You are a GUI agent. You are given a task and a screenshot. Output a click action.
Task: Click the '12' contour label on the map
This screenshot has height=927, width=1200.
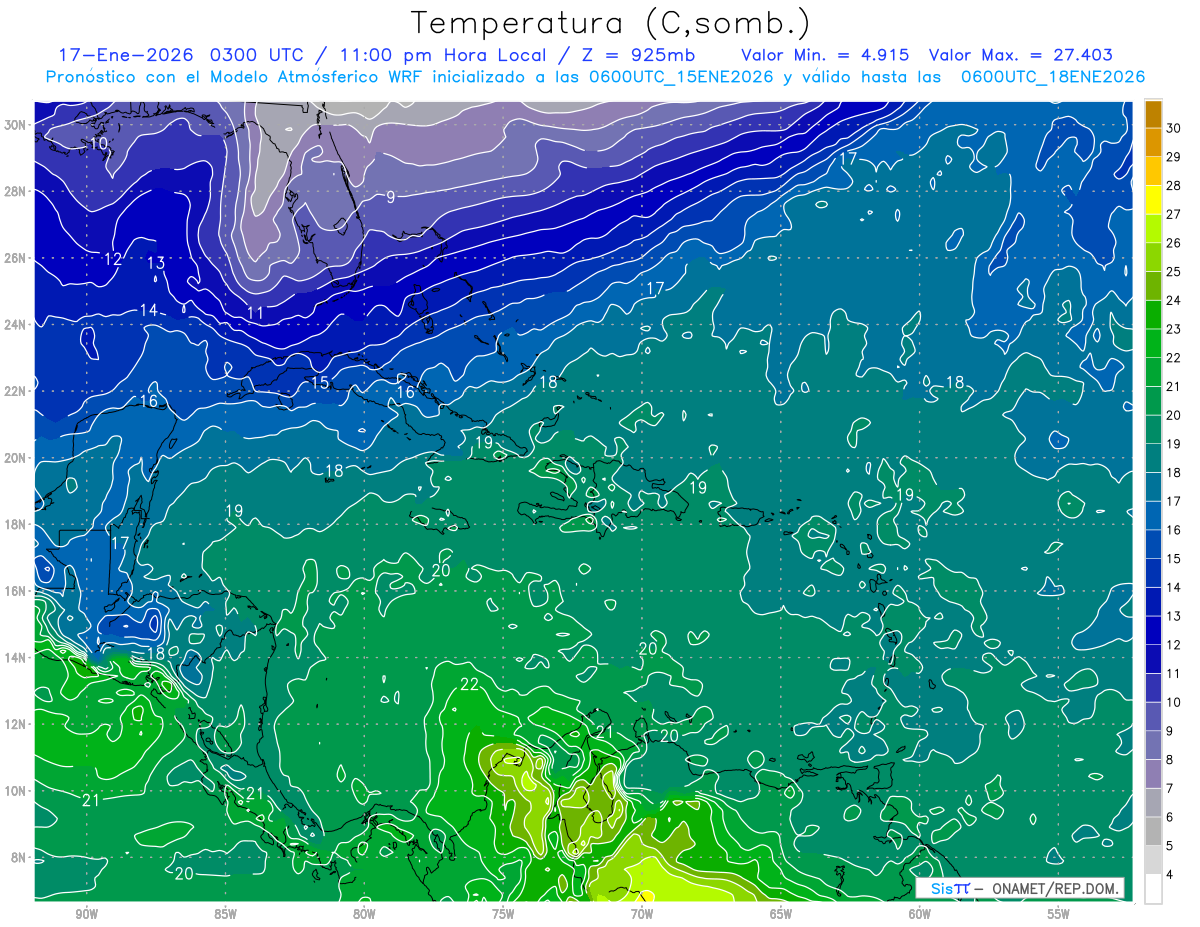pos(113,259)
